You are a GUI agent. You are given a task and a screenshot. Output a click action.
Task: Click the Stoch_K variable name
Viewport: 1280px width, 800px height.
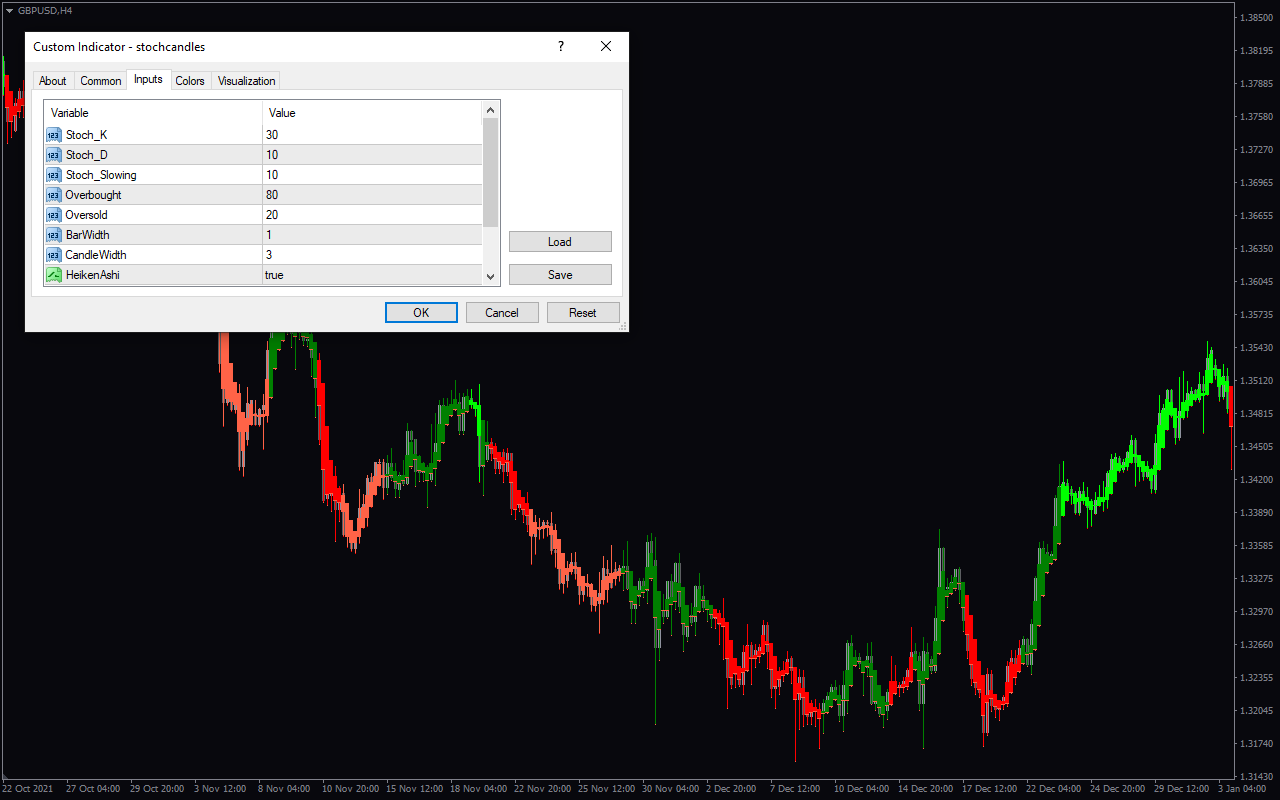(87, 135)
